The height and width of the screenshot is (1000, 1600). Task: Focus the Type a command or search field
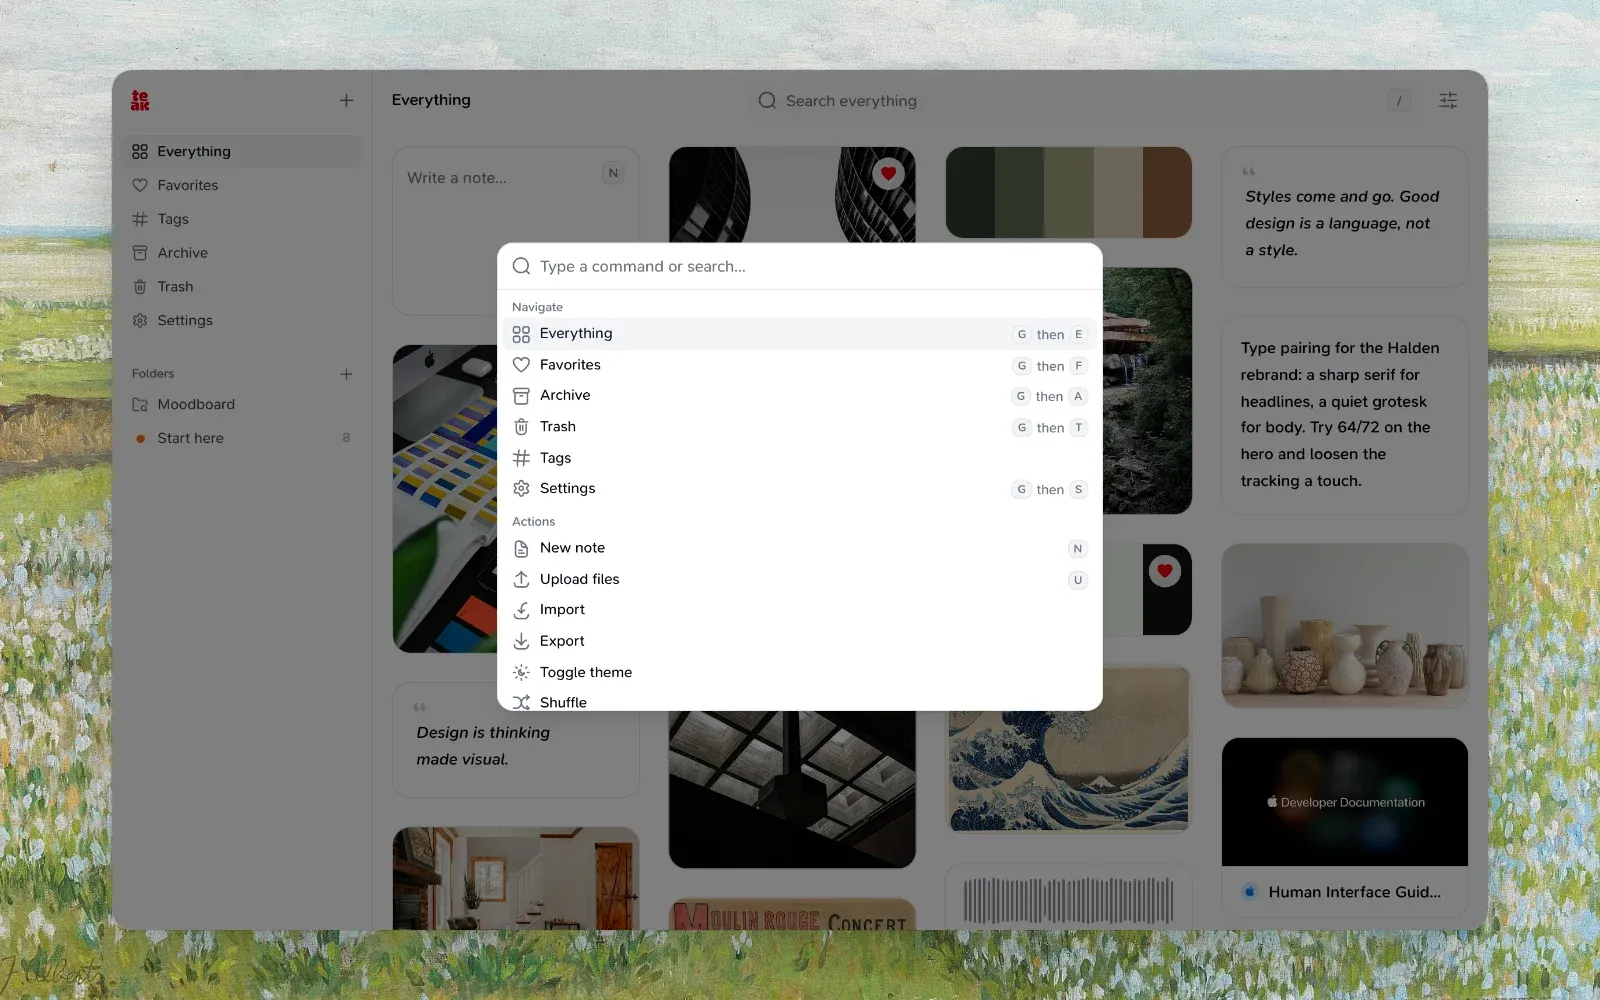[x=800, y=266]
